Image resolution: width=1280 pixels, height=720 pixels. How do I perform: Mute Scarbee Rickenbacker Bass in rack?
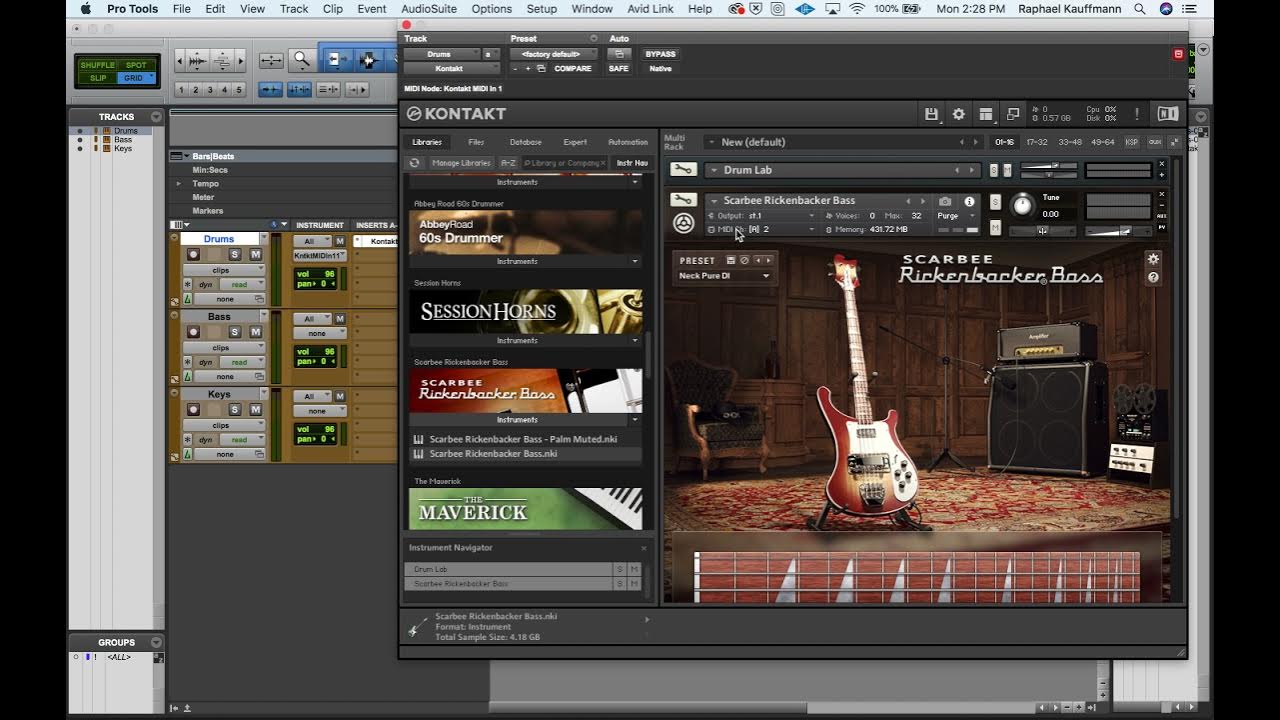click(995, 229)
